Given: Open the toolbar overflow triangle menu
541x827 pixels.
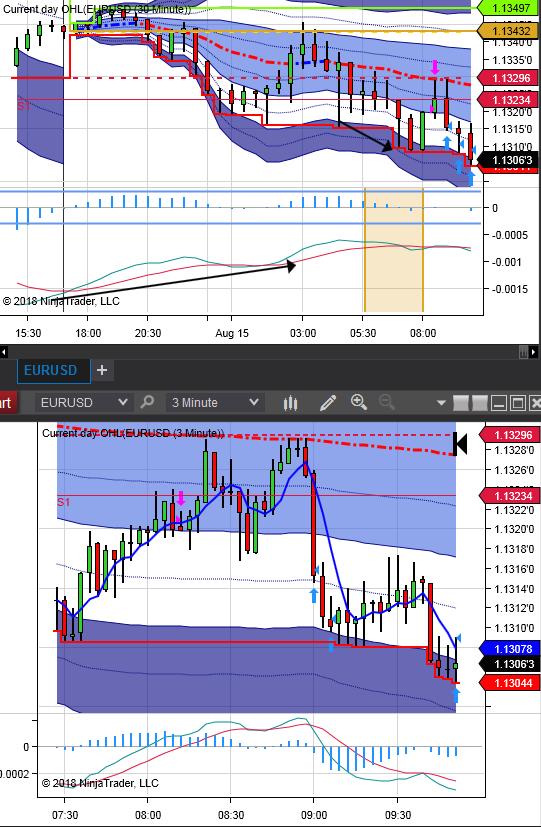Looking at the screenshot, I should coord(441,403).
